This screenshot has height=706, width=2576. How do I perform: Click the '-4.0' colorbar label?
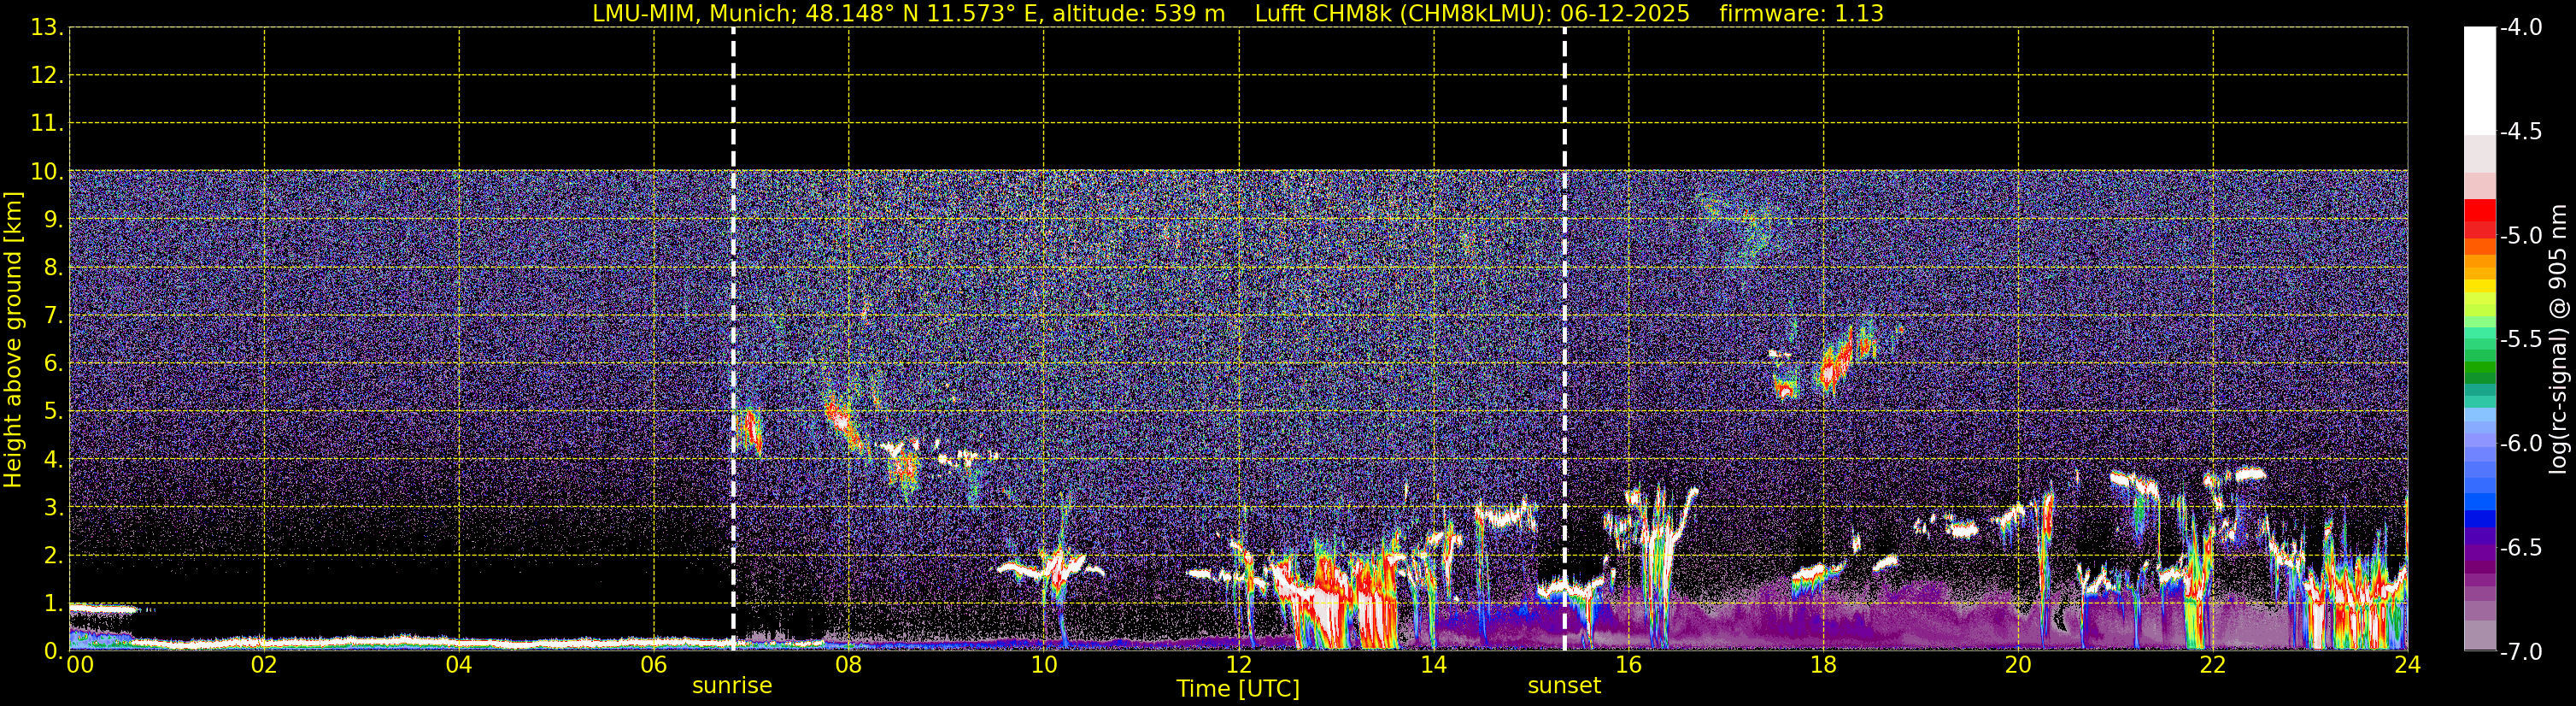[x=2521, y=28]
